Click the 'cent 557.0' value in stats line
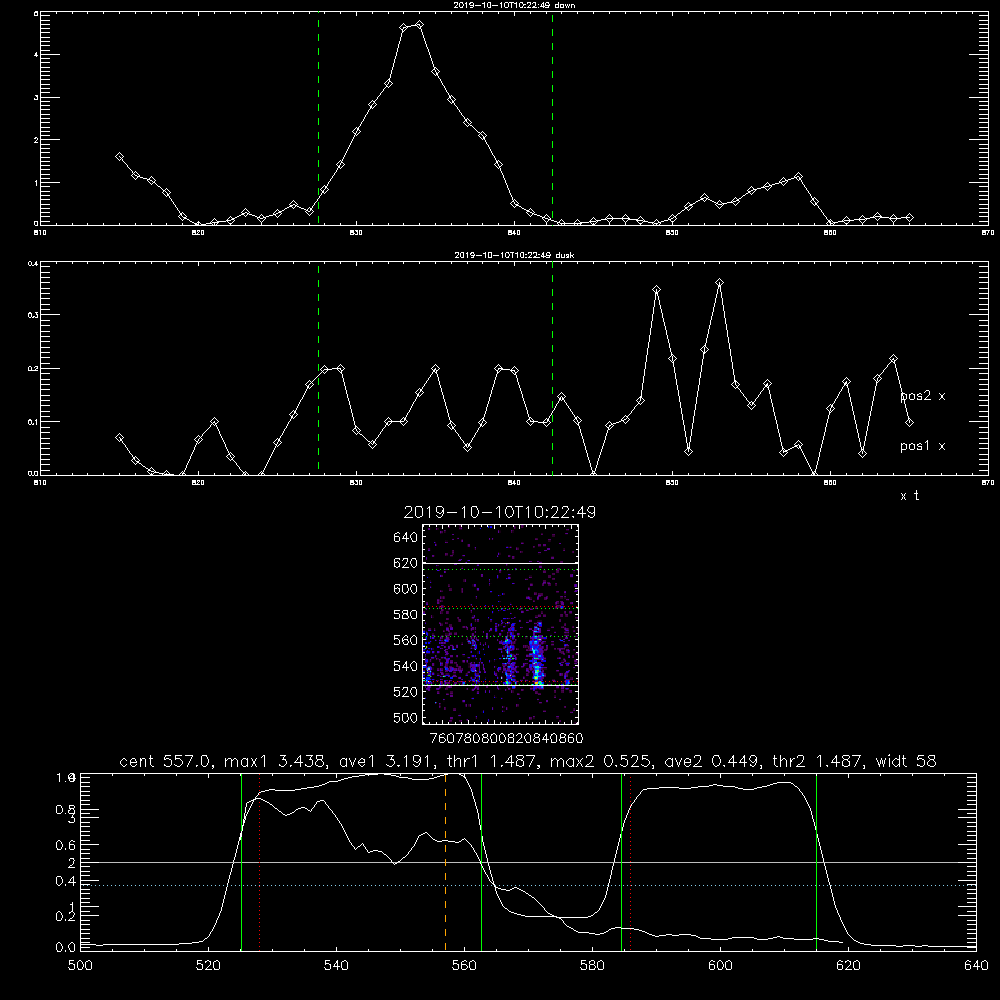 [167, 761]
